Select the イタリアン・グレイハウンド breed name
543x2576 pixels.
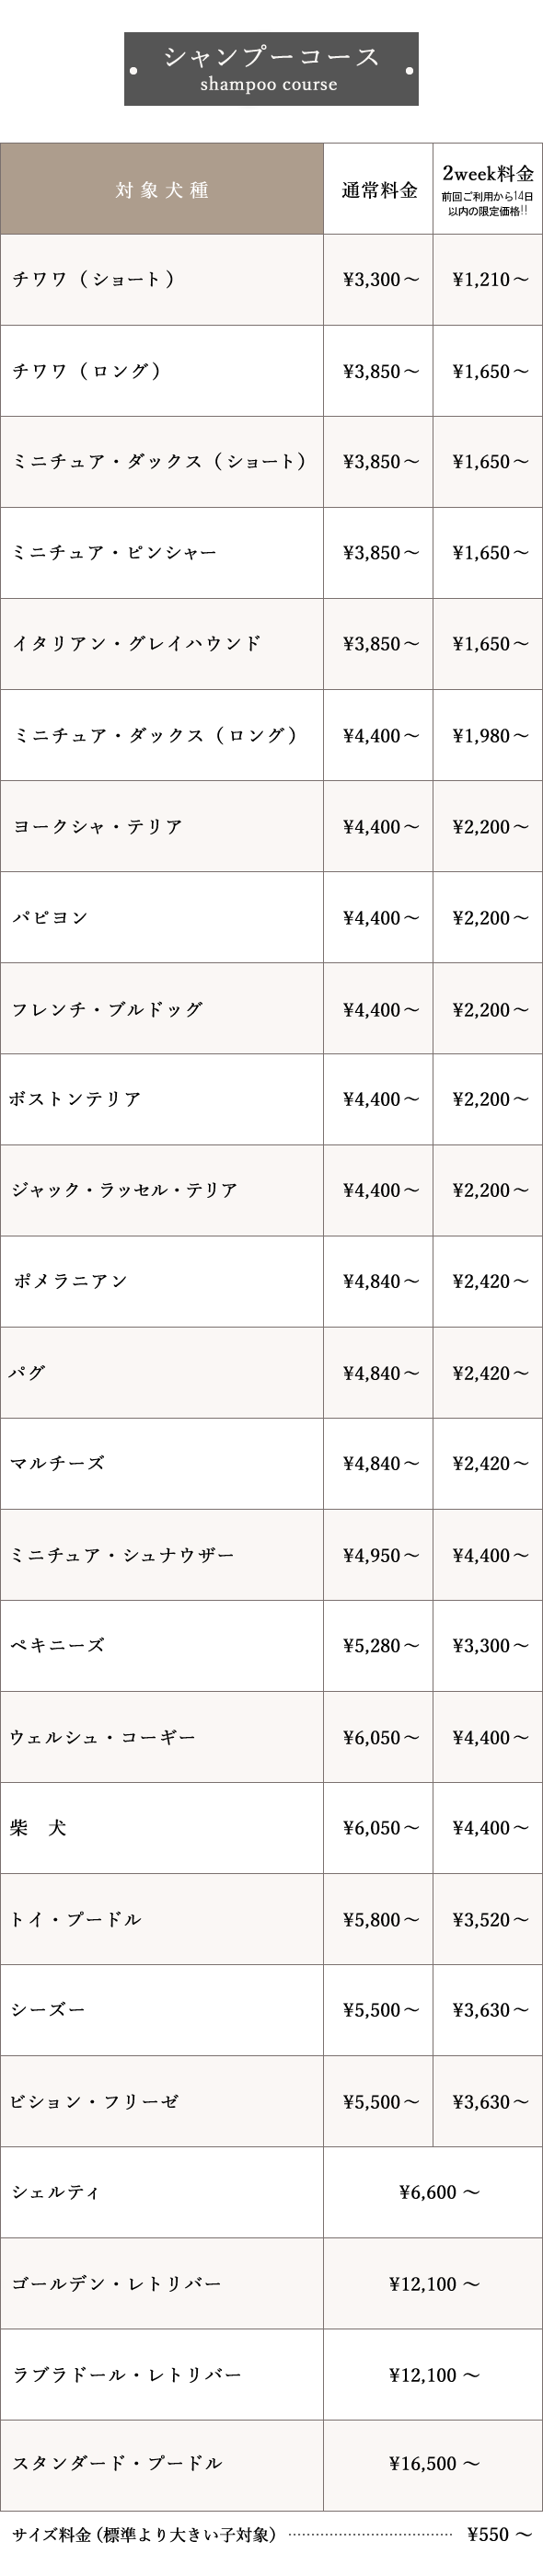[136, 644]
